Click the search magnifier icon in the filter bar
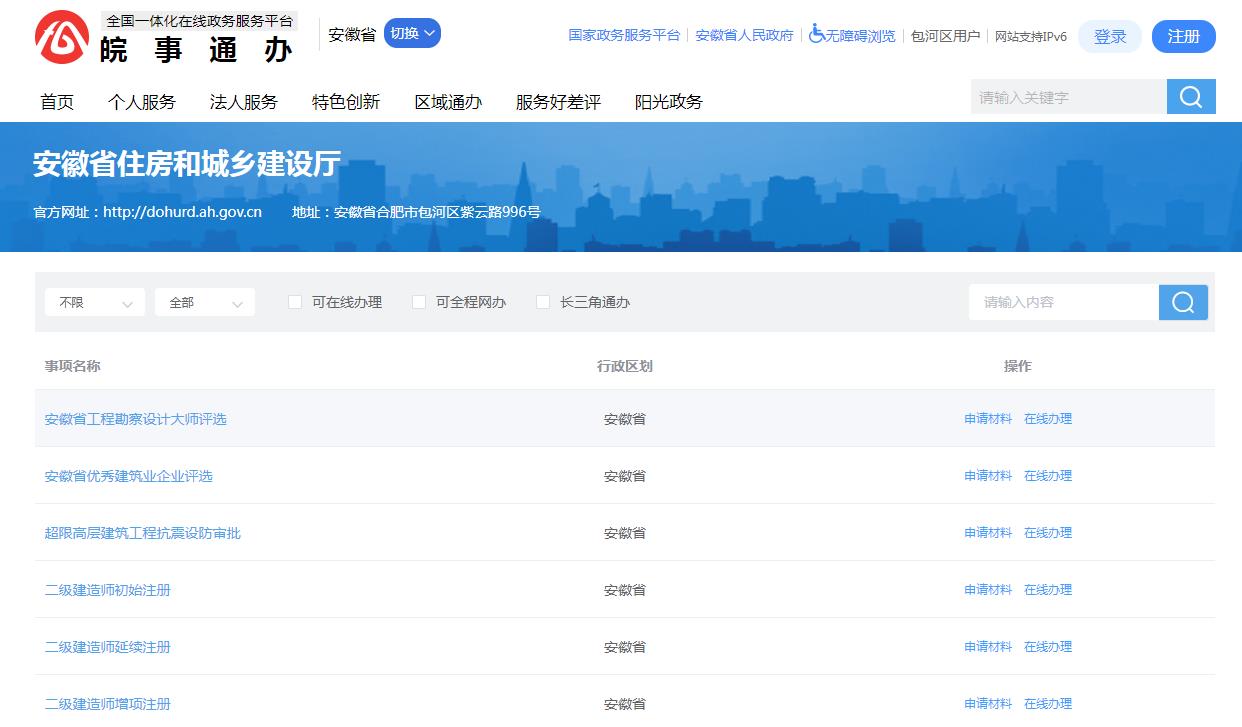This screenshot has height=727, width=1242. [1183, 302]
